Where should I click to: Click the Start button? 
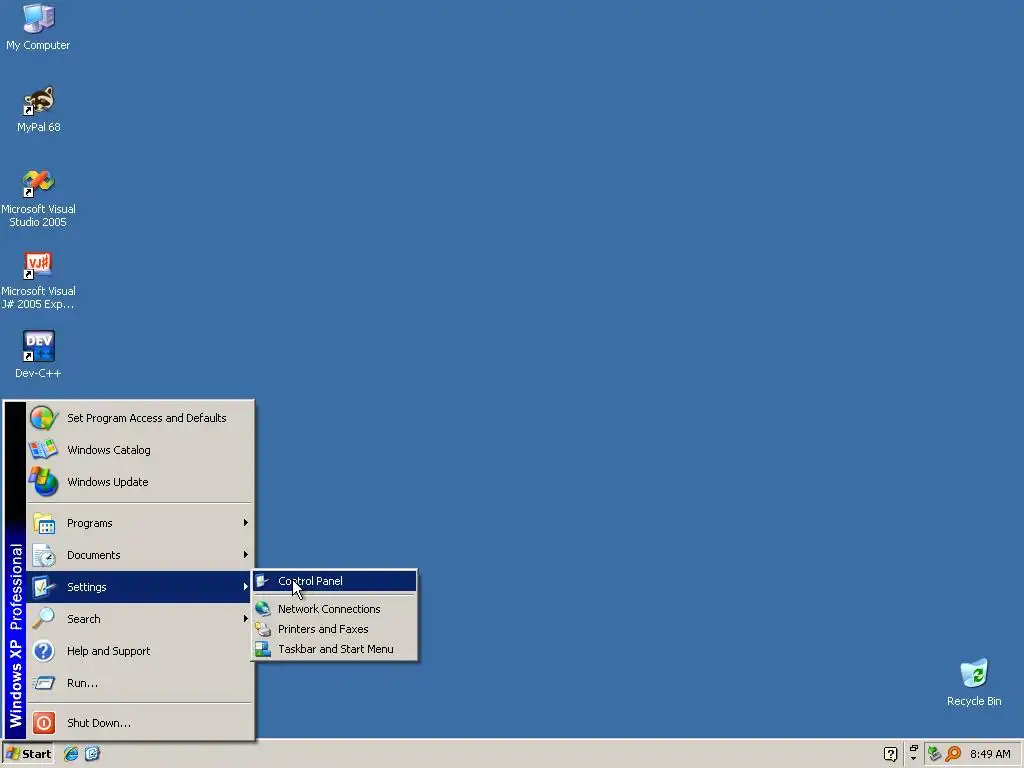pyautogui.click(x=27, y=754)
